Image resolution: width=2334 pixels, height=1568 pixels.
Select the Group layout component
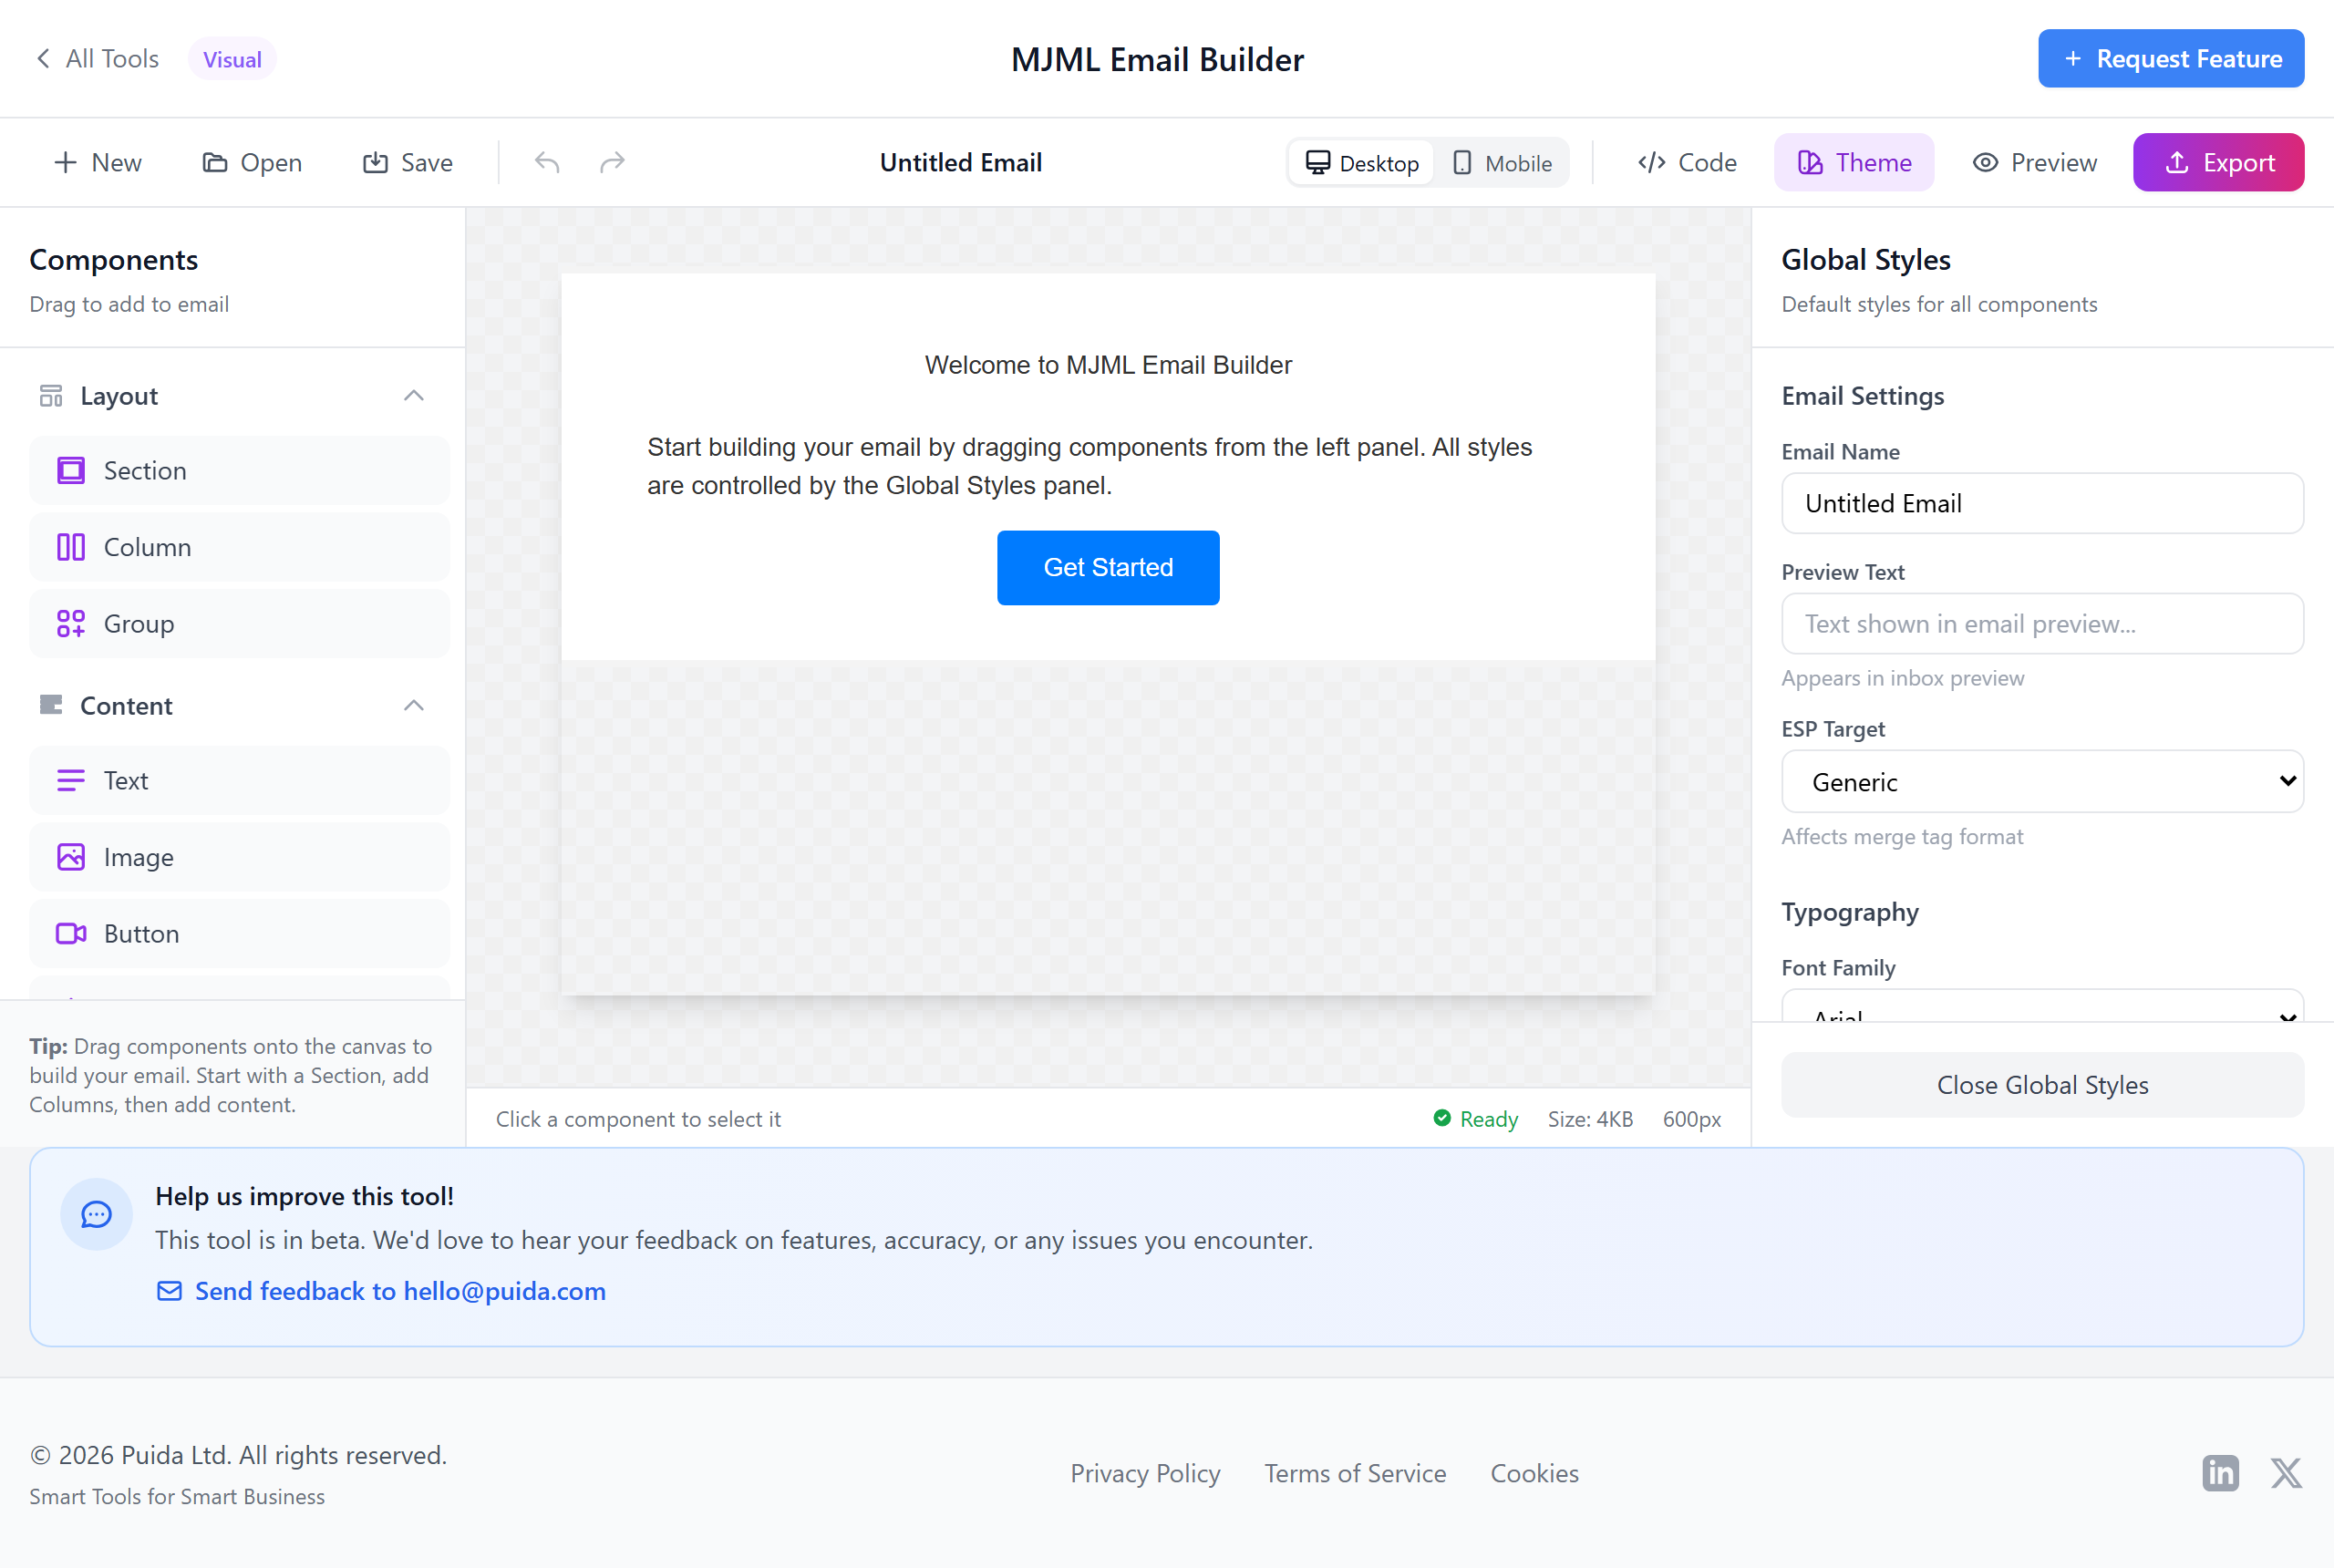[239, 623]
